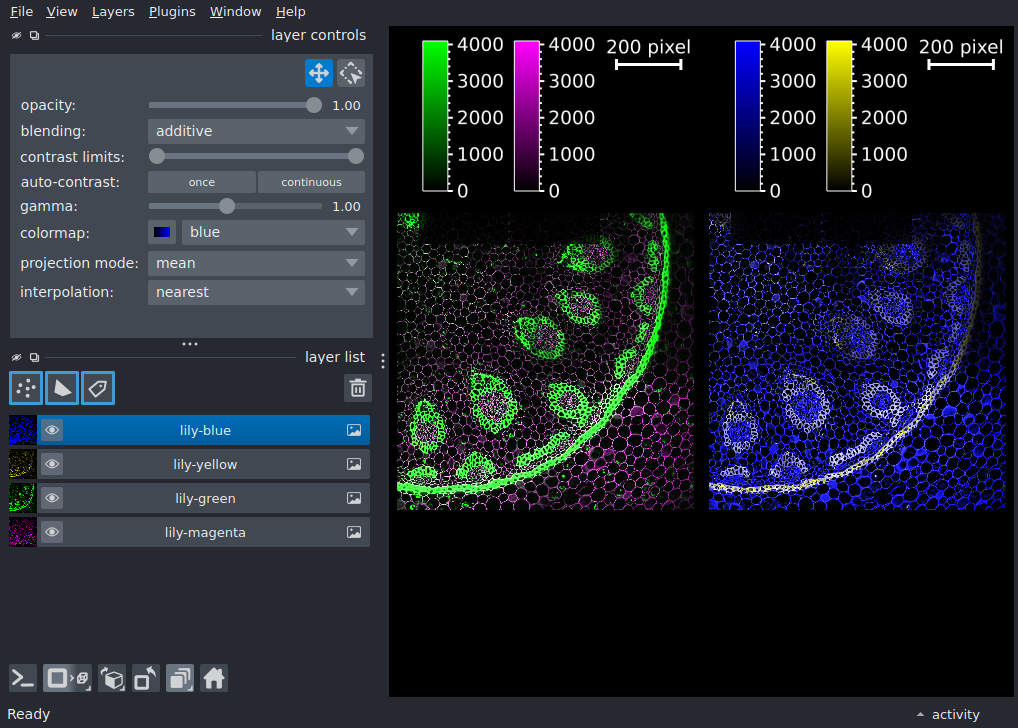Click the lily-green layer thumbnail
1018x728 pixels.
tap(23, 498)
